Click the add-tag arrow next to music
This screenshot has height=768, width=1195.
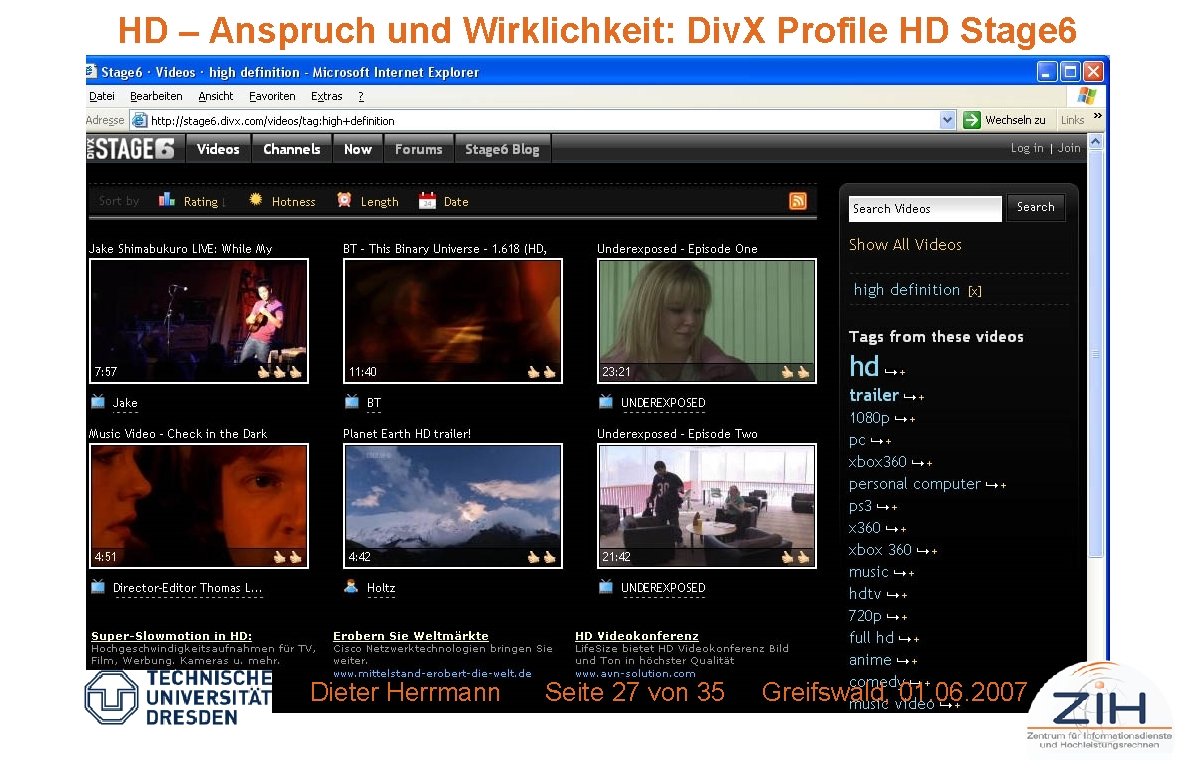tap(904, 572)
